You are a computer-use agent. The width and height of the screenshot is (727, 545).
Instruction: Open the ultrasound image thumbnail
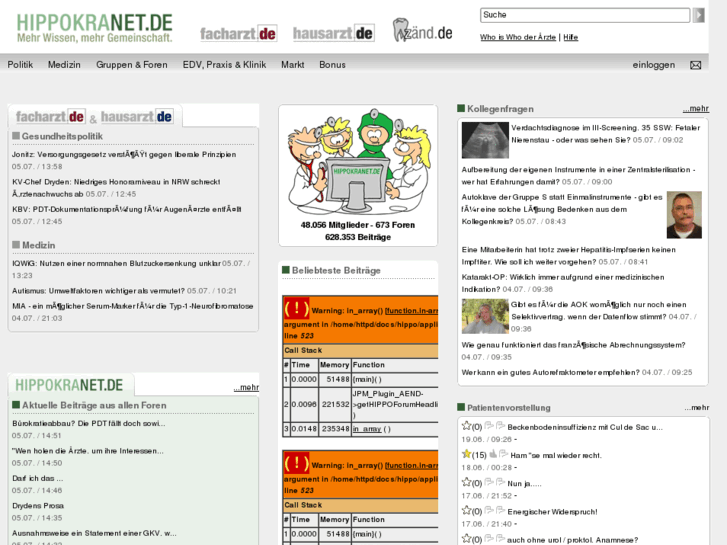point(485,140)
